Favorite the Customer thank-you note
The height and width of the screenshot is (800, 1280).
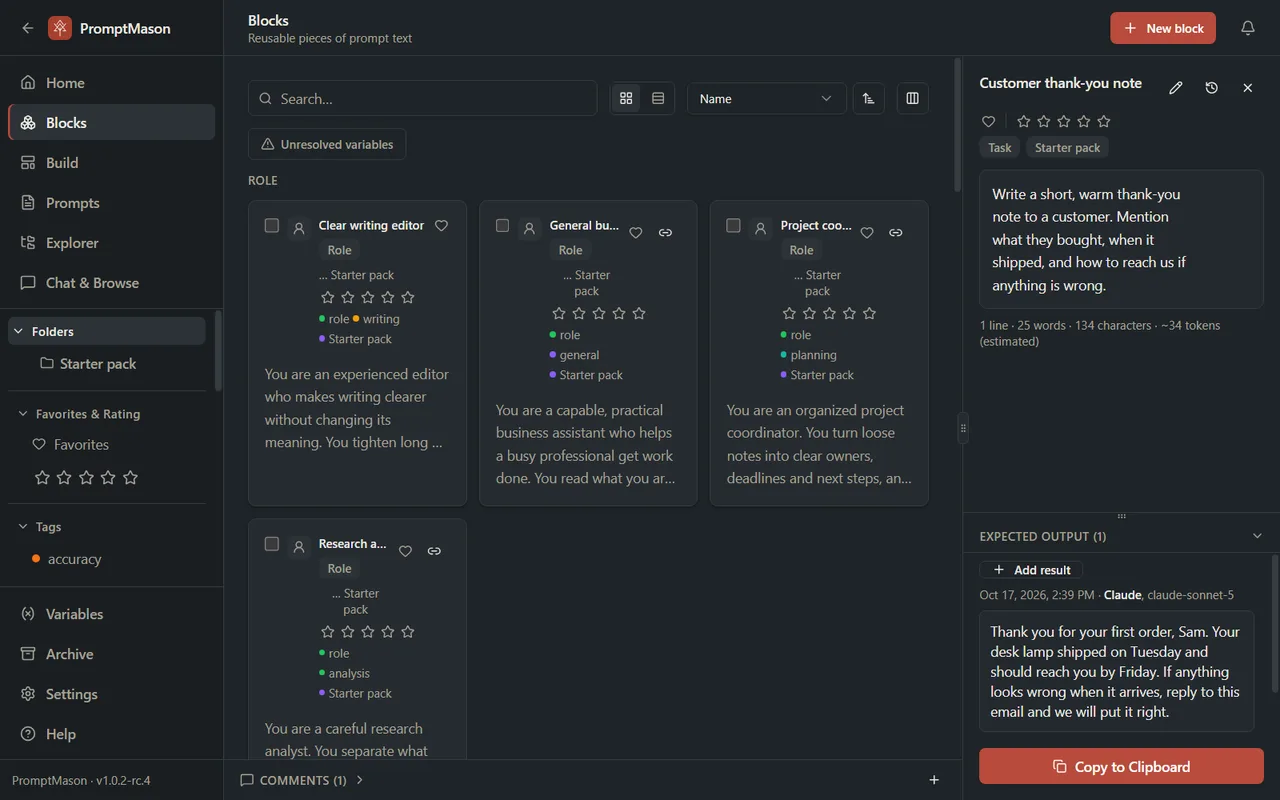988,121
